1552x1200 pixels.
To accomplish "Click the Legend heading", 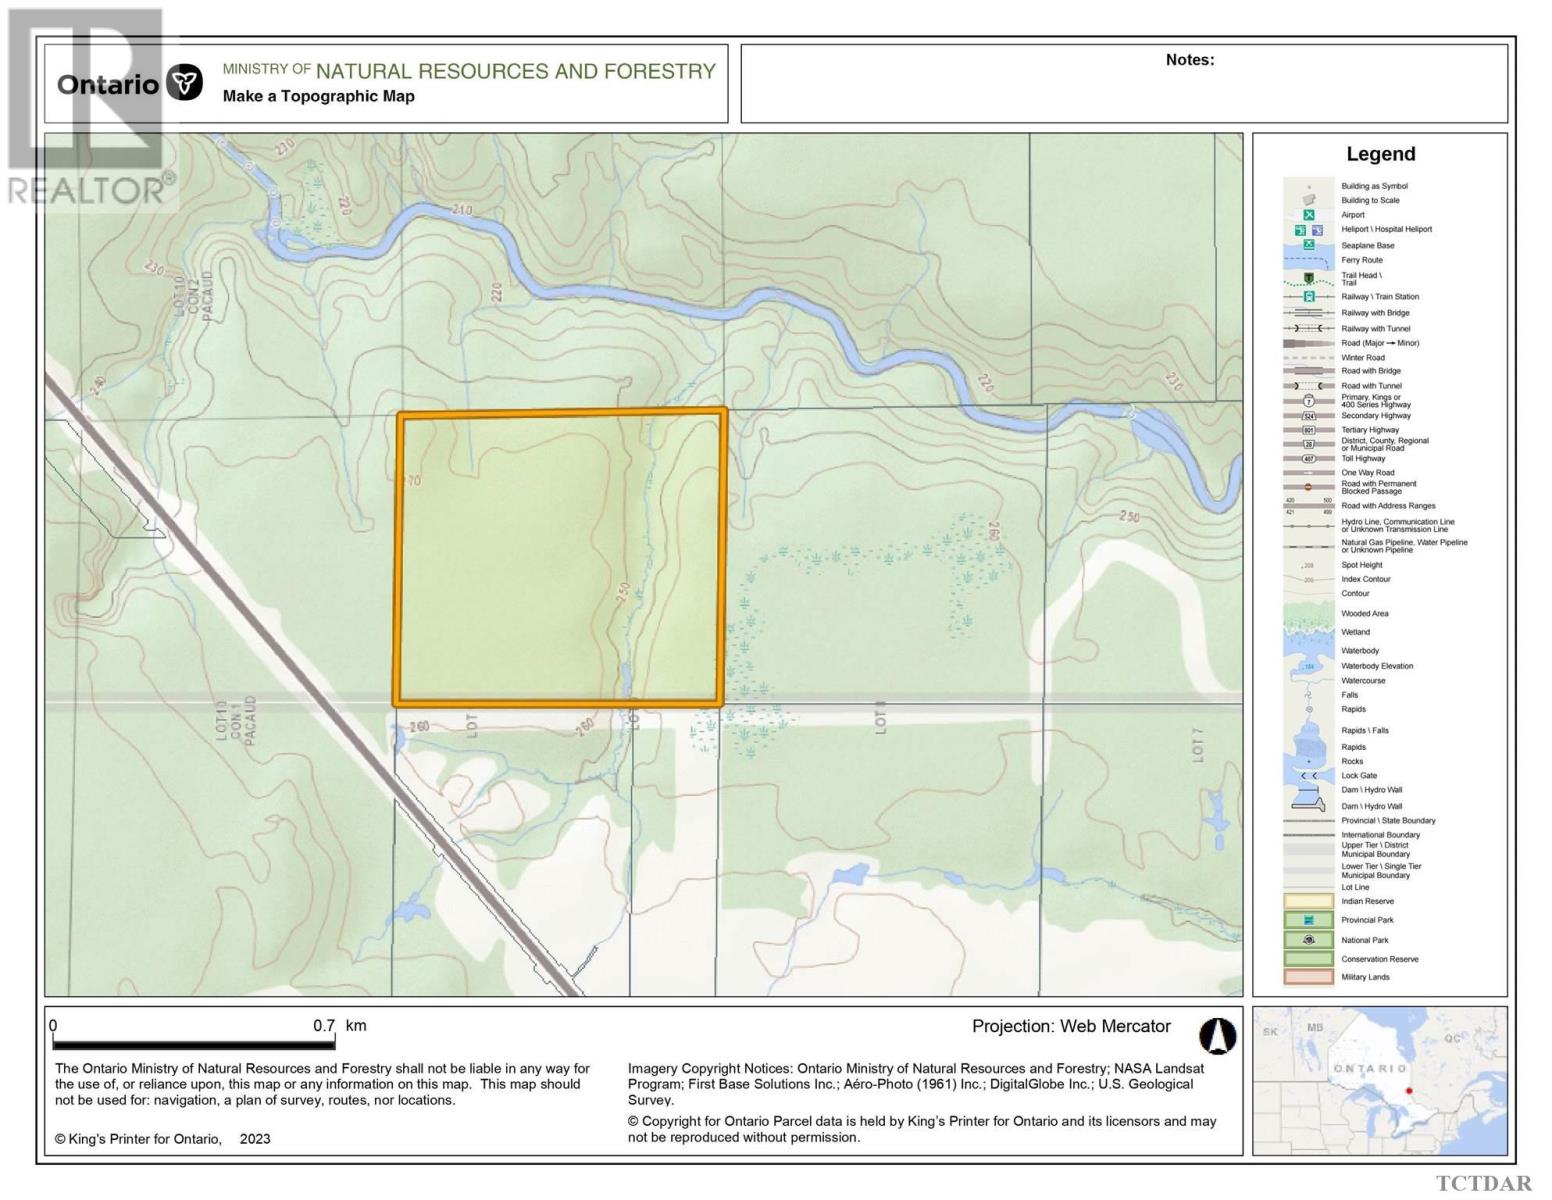I will click(1382, 154).
